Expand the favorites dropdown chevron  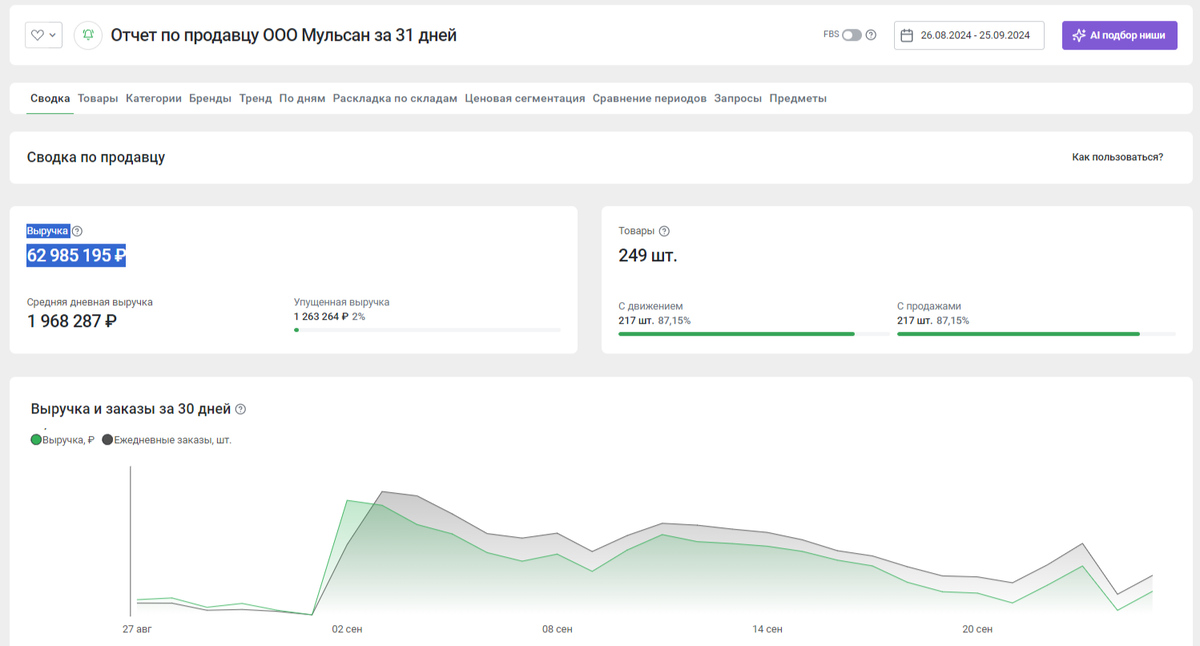52,35
